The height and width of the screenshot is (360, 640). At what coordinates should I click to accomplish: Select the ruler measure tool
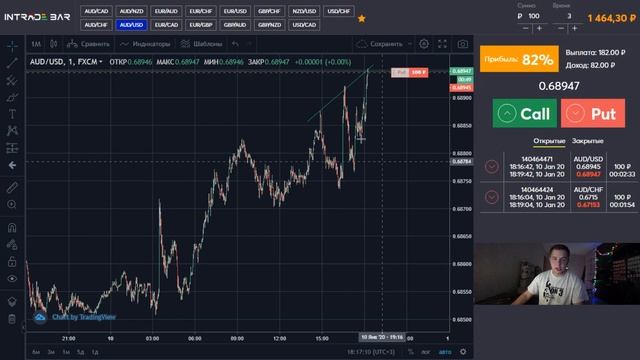pos(12,187)
